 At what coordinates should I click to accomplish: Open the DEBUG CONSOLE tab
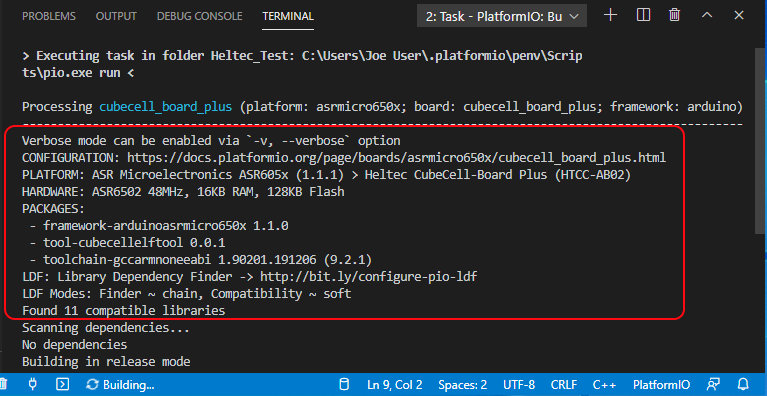click(x=200, y=16)
